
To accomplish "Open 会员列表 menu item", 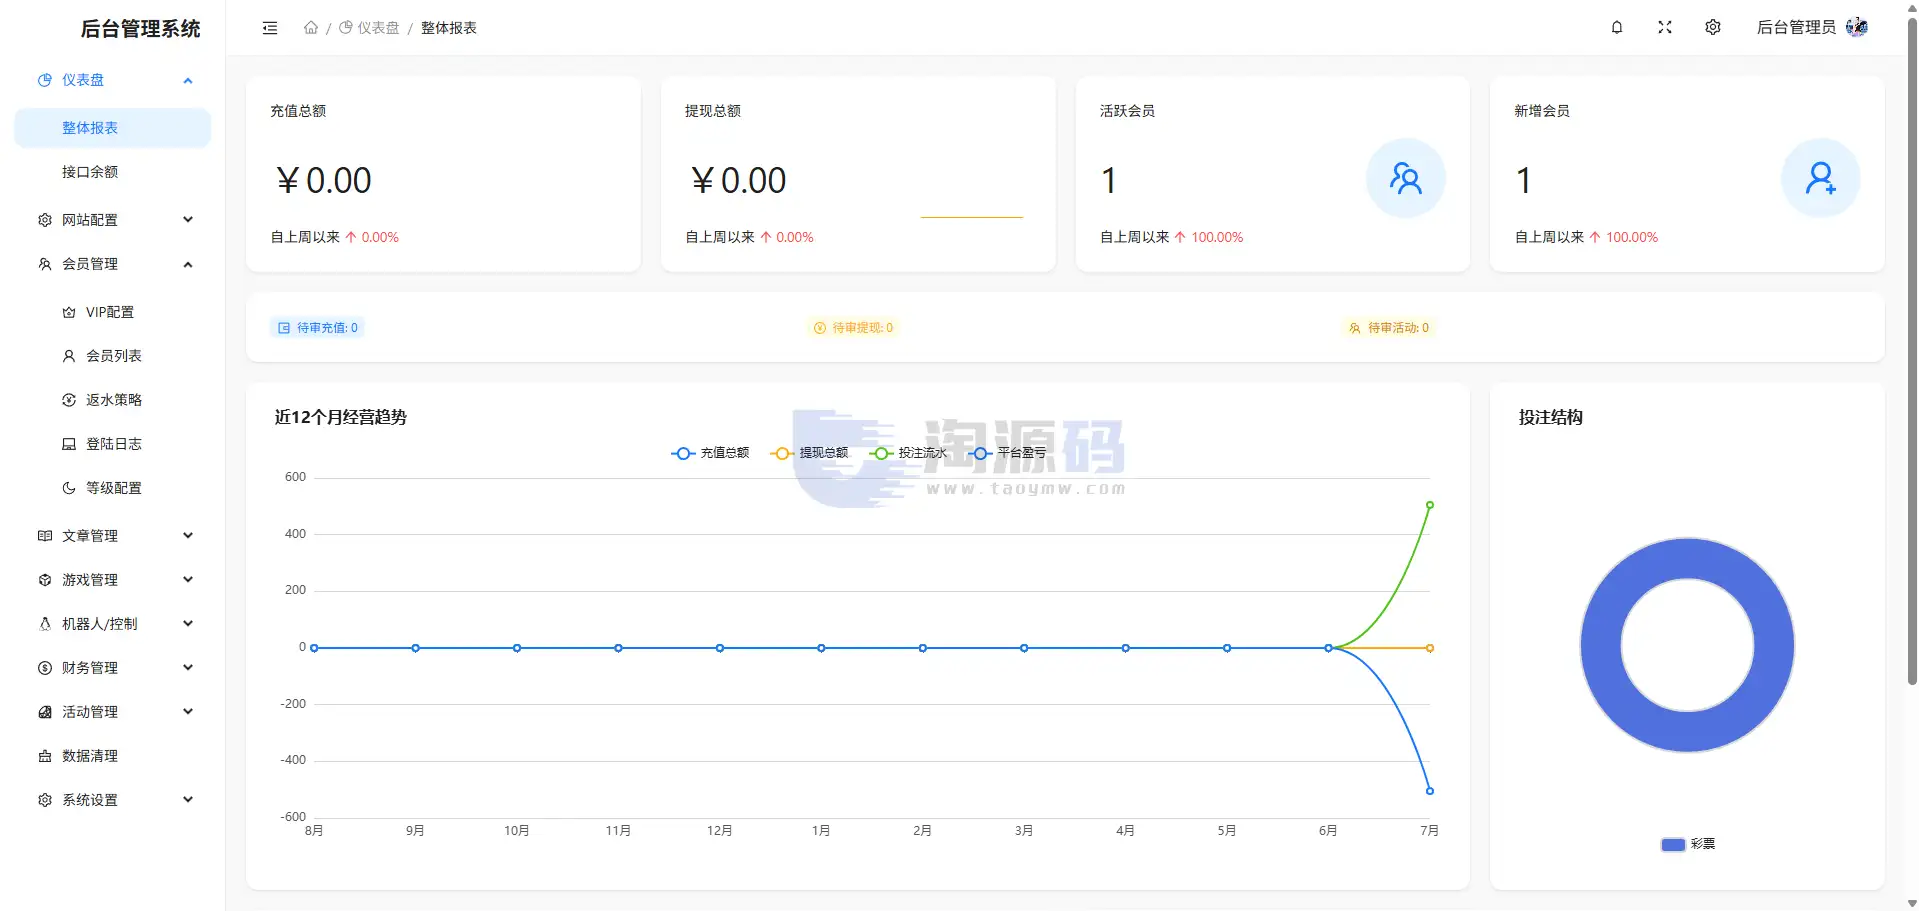I will click(x=113, y=356).
